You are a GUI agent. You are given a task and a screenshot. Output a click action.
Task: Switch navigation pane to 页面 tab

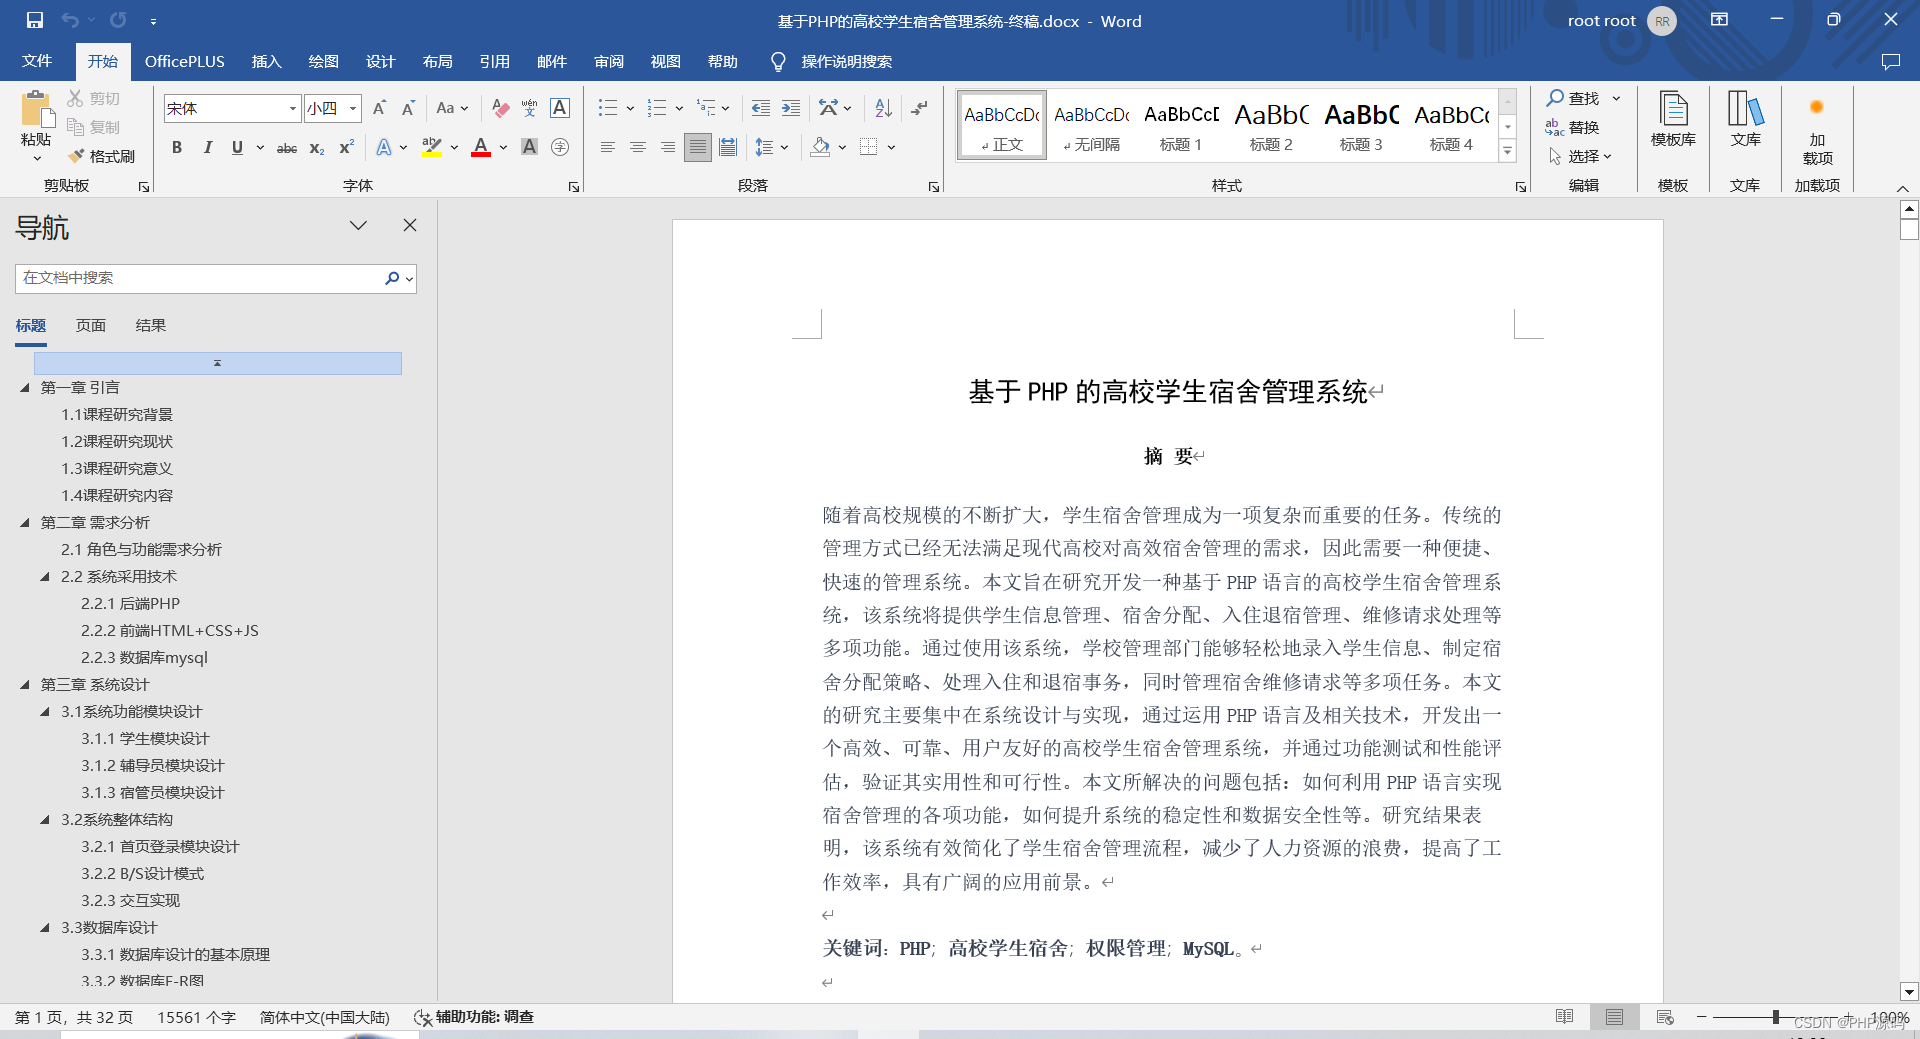tap(91, 325)
